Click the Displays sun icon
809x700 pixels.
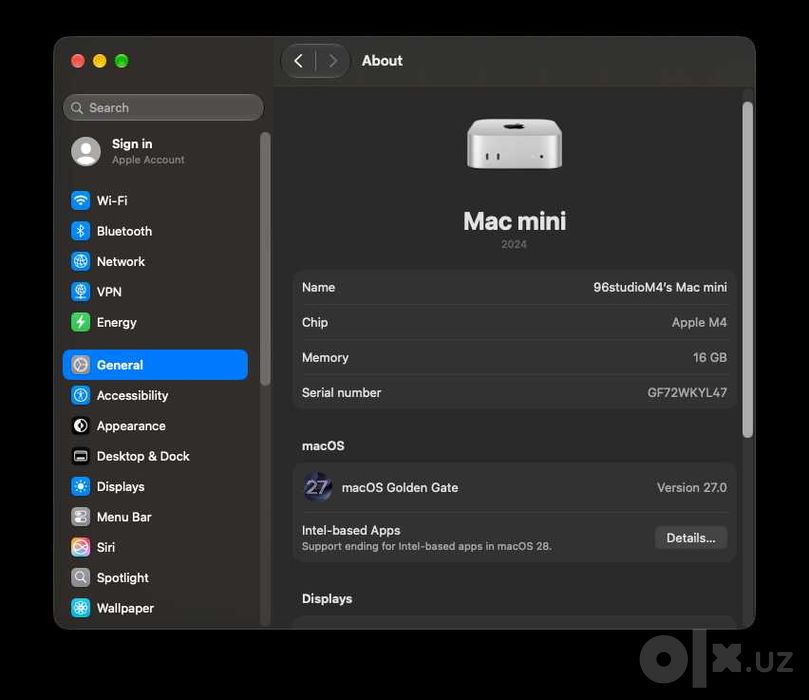click(80, 486)
